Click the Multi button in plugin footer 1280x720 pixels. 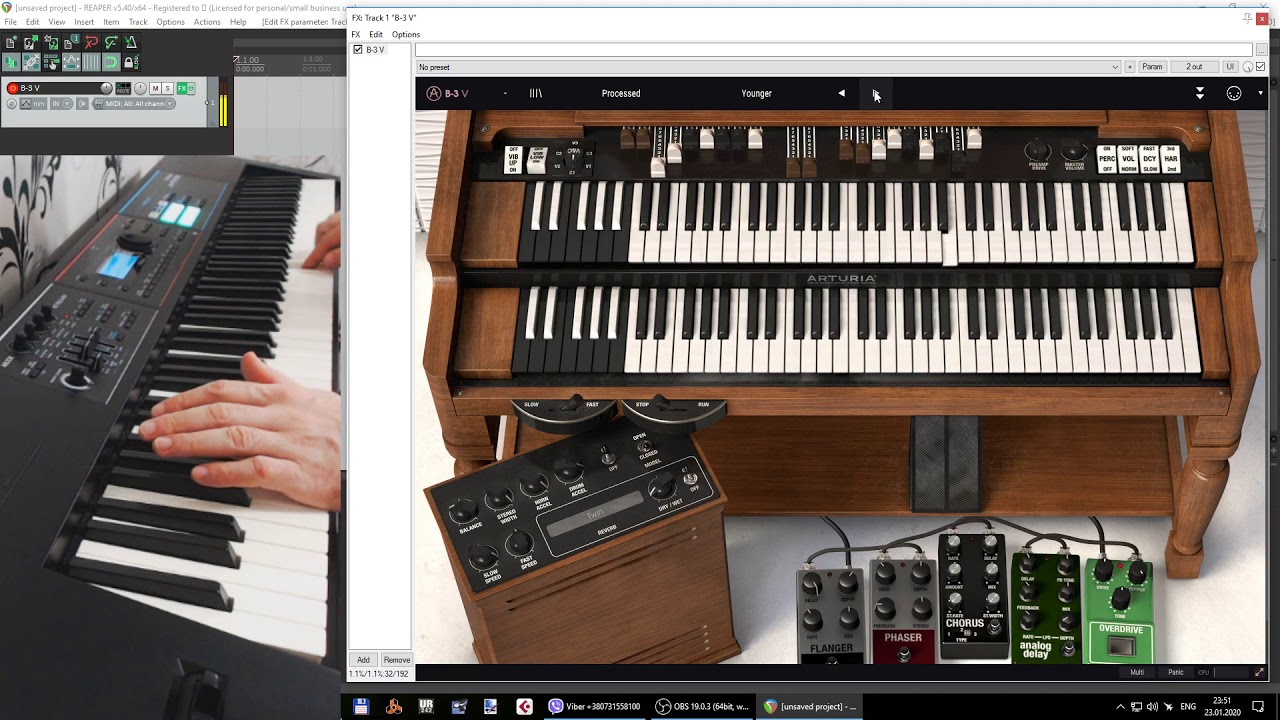1137,672
